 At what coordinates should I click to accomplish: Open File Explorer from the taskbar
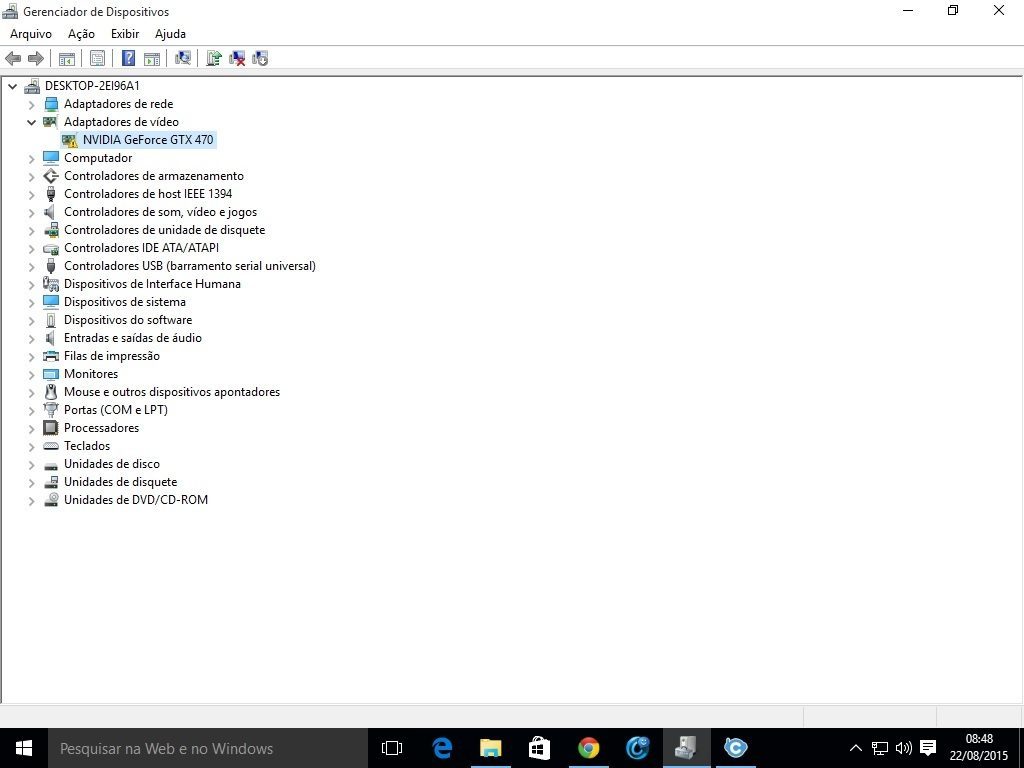pos(490,748)
